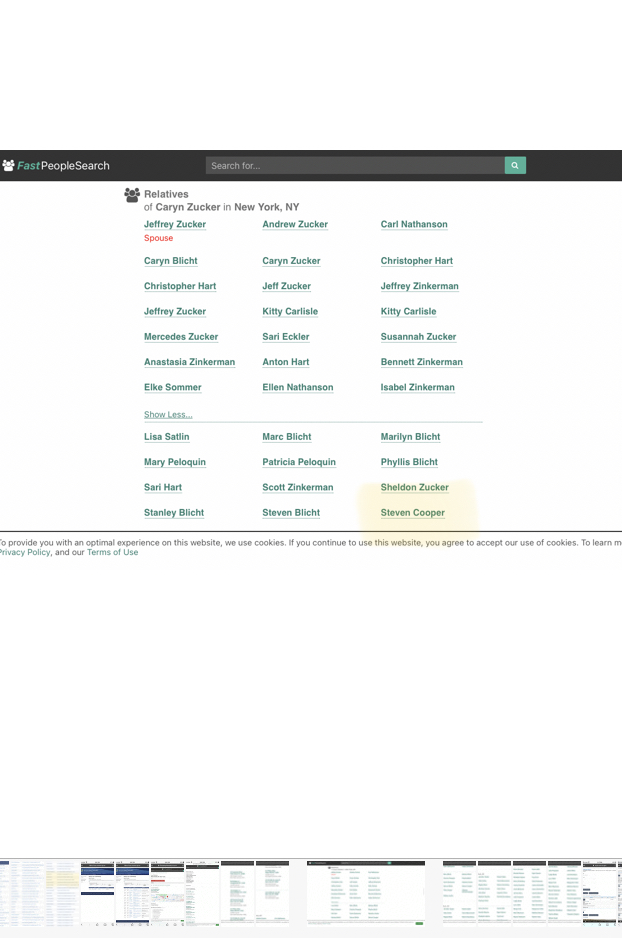
Task: Open relative Elke Sommer
Action: click(x=172, y=387)
